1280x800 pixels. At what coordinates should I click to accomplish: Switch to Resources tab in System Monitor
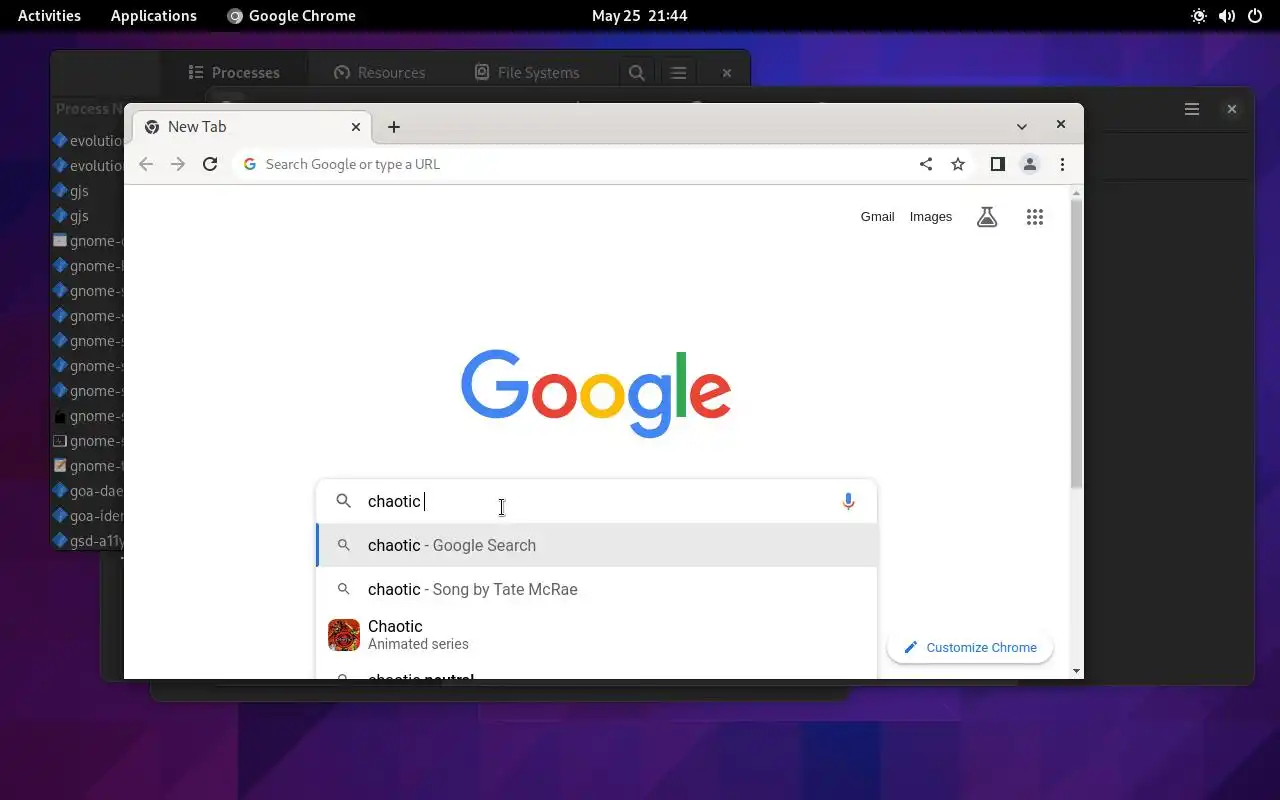pyautogui.click(x=379, y=72)
